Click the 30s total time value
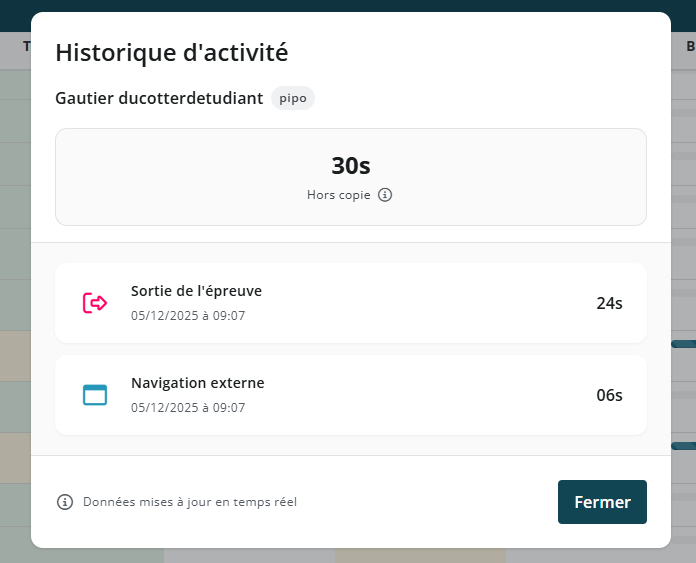This screenshot has height=563, width=696. pos(350,166)
